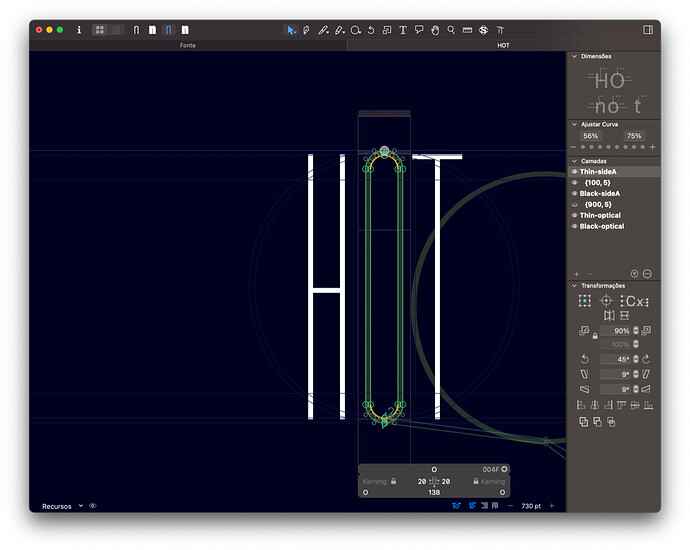
Task: Switch to grid view in toolbar
Action: click(x=100, y=30)
